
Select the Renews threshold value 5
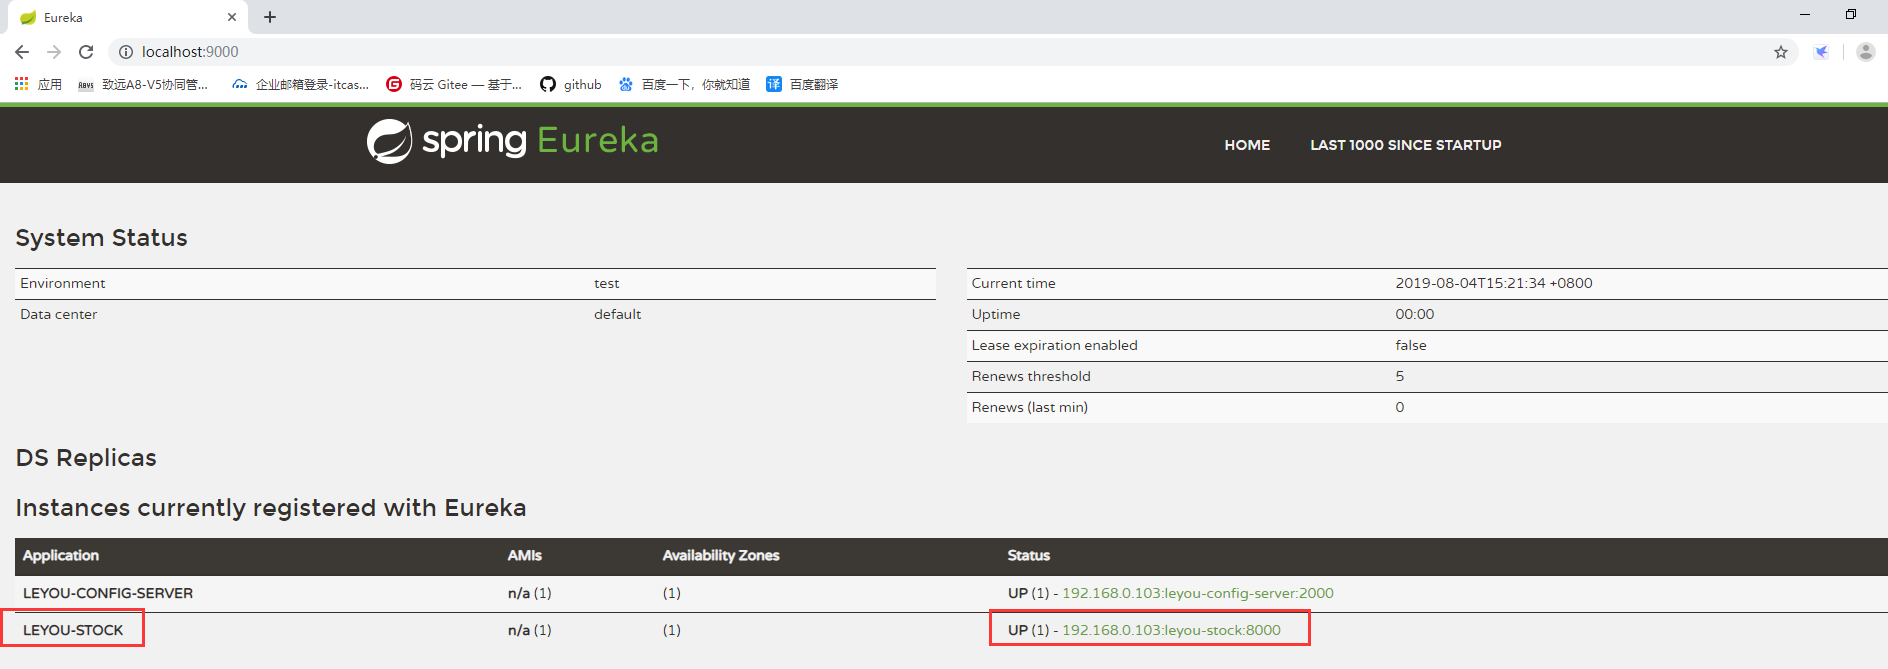point(1400,376)
